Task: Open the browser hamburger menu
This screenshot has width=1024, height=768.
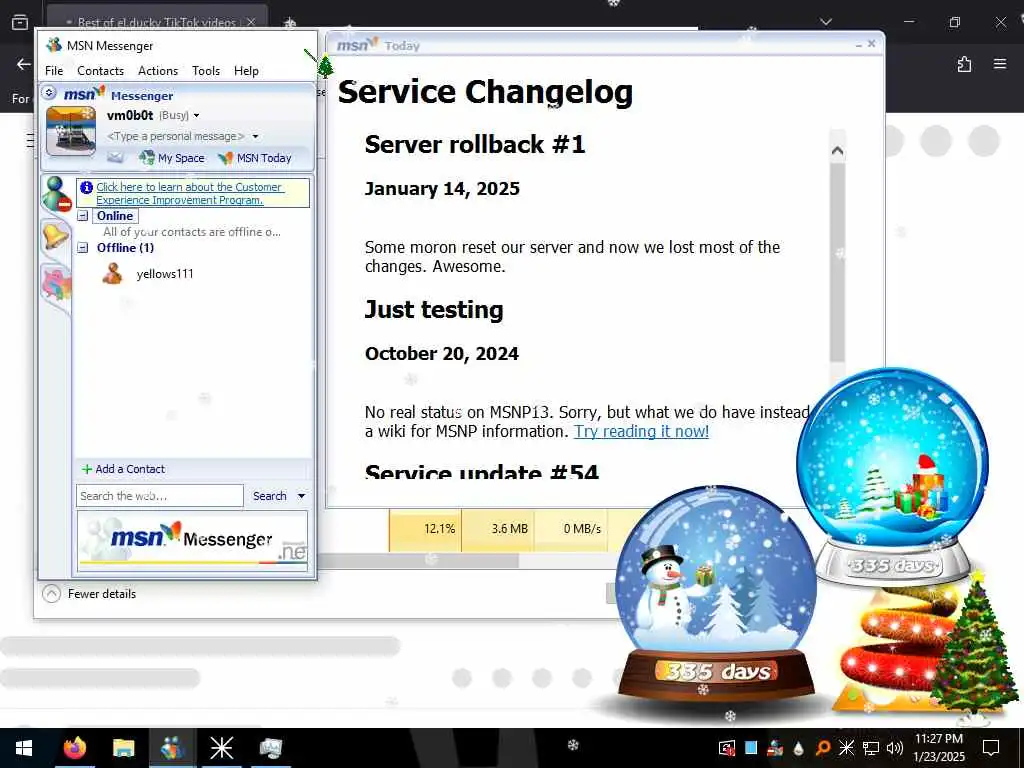Action: coord(1000,64)
